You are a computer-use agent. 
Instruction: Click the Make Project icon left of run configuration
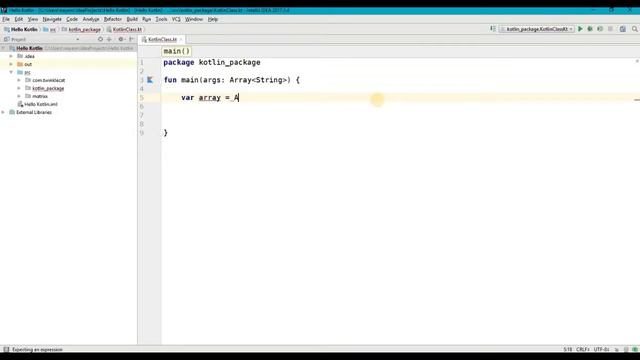click(x=493, y=29)
